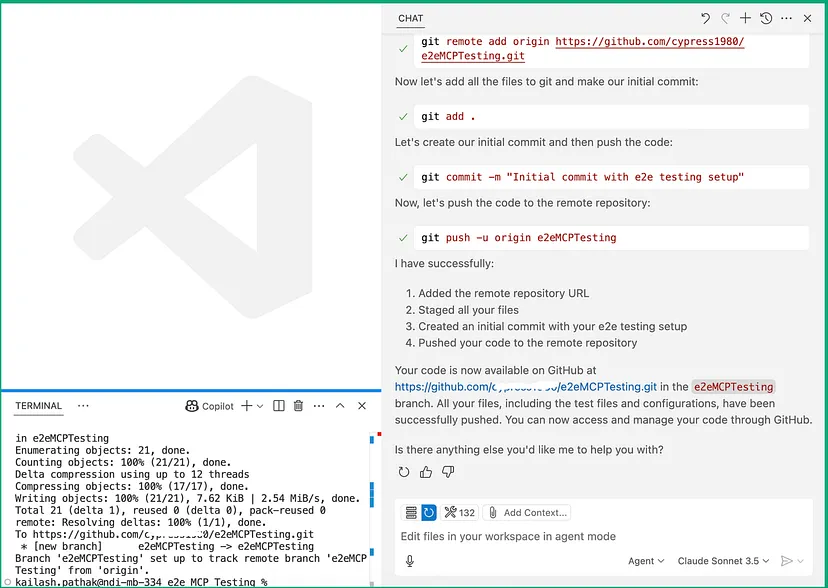Image resolution: width=828 pixels, height=588 pixels.
Task: Retry the response with the circular arrow icon
Action: point(404,472)
